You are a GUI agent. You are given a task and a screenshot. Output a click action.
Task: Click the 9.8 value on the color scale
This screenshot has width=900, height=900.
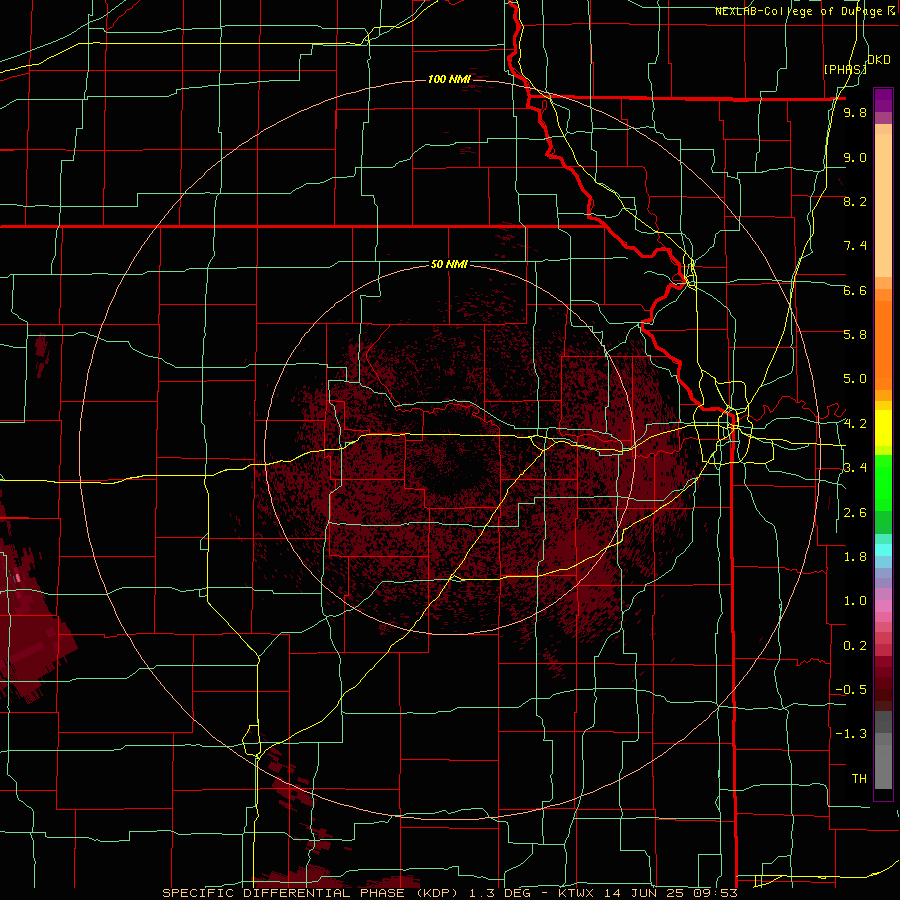point(855,112)
